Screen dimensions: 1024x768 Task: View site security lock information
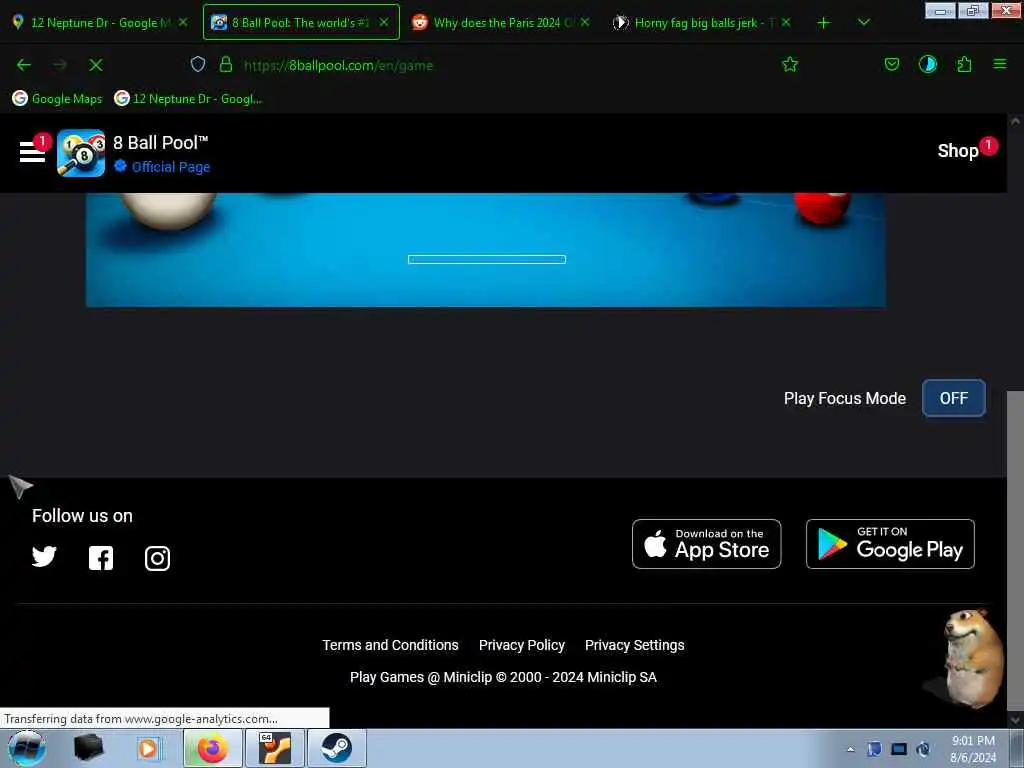point(226,64)
